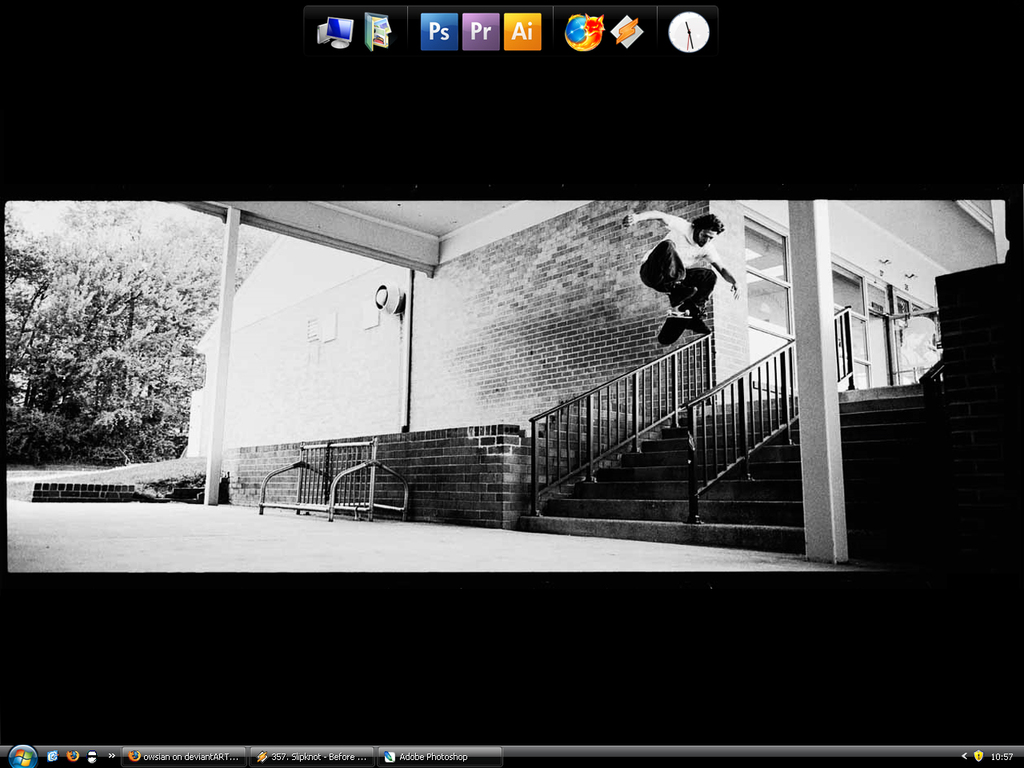The height and width of the screenshot is (768, 1024).
Task: Launch Winamp from the top dock
Action: click(x=626, y=31)
